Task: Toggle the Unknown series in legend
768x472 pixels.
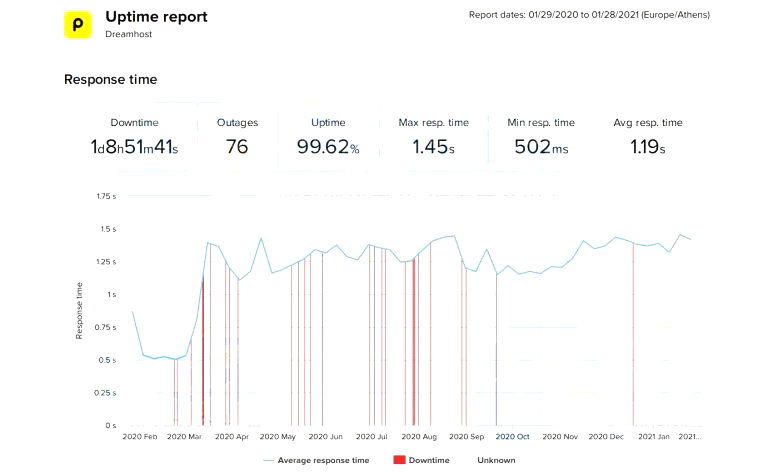Action: click(496, 460)
